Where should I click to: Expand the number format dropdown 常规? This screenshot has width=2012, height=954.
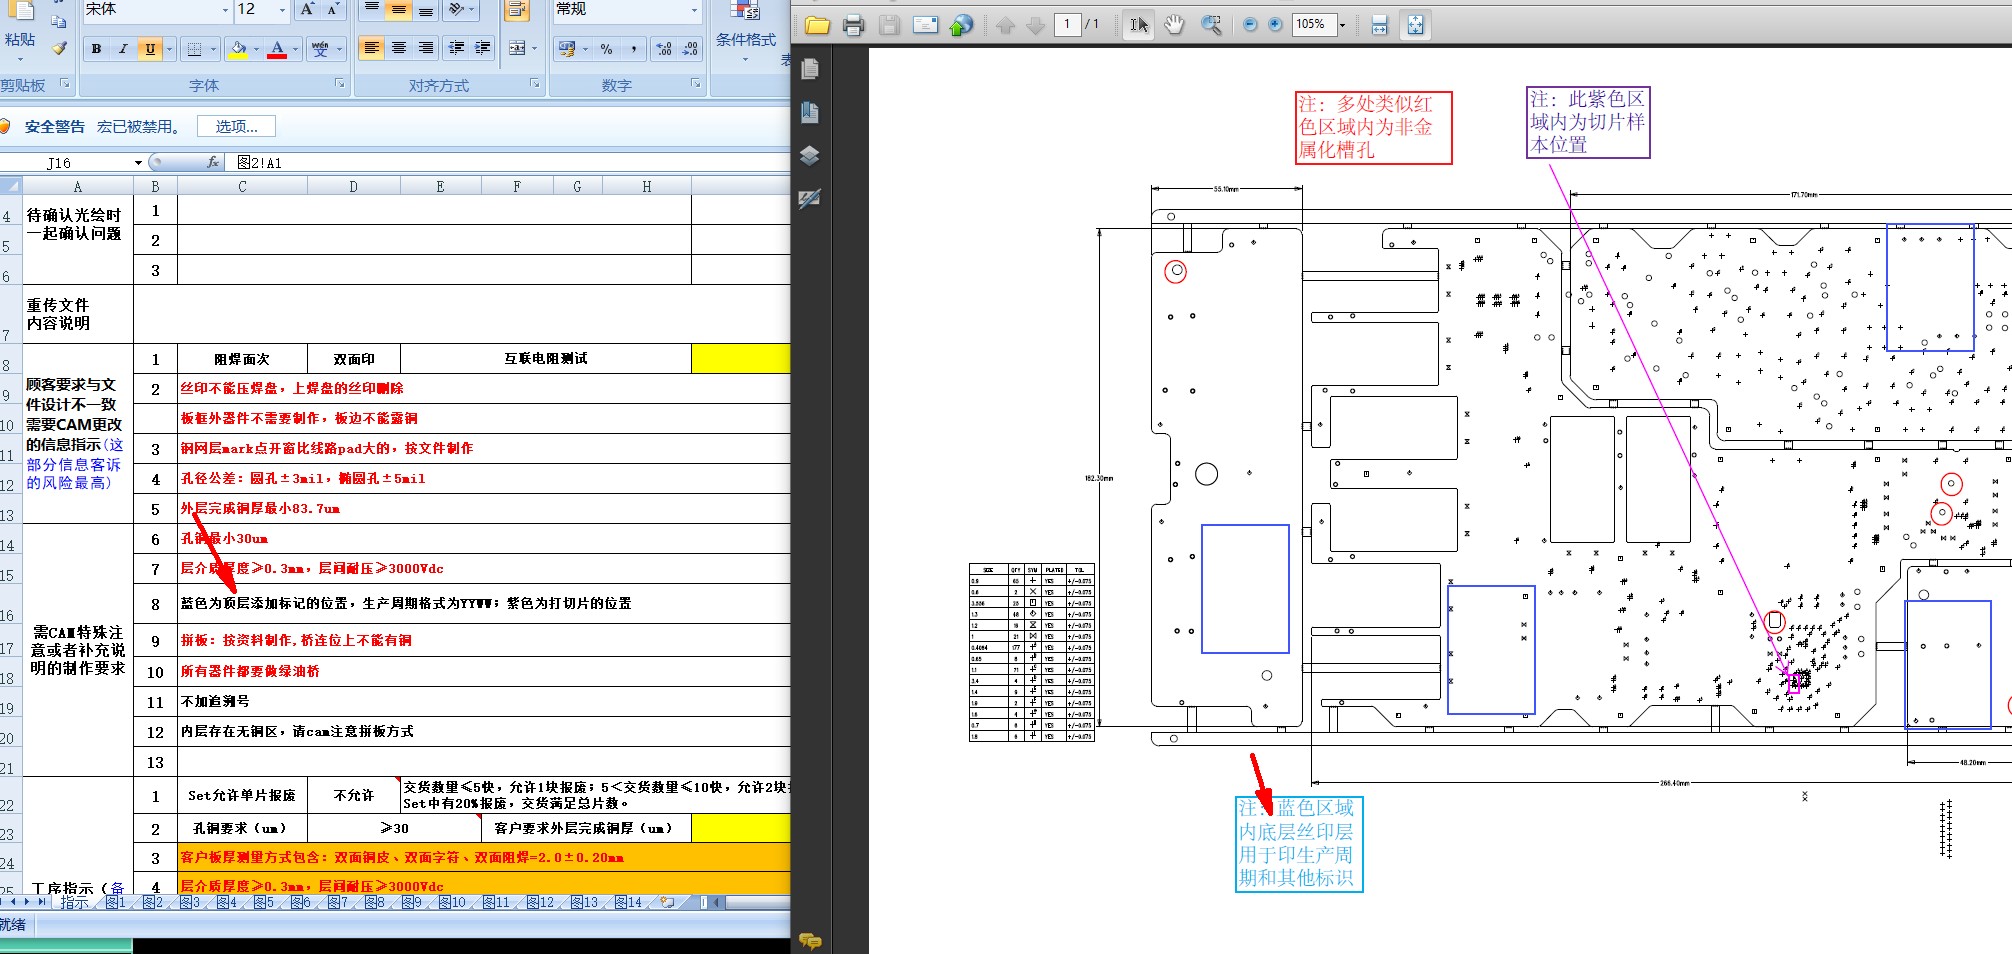pos(694,10)
